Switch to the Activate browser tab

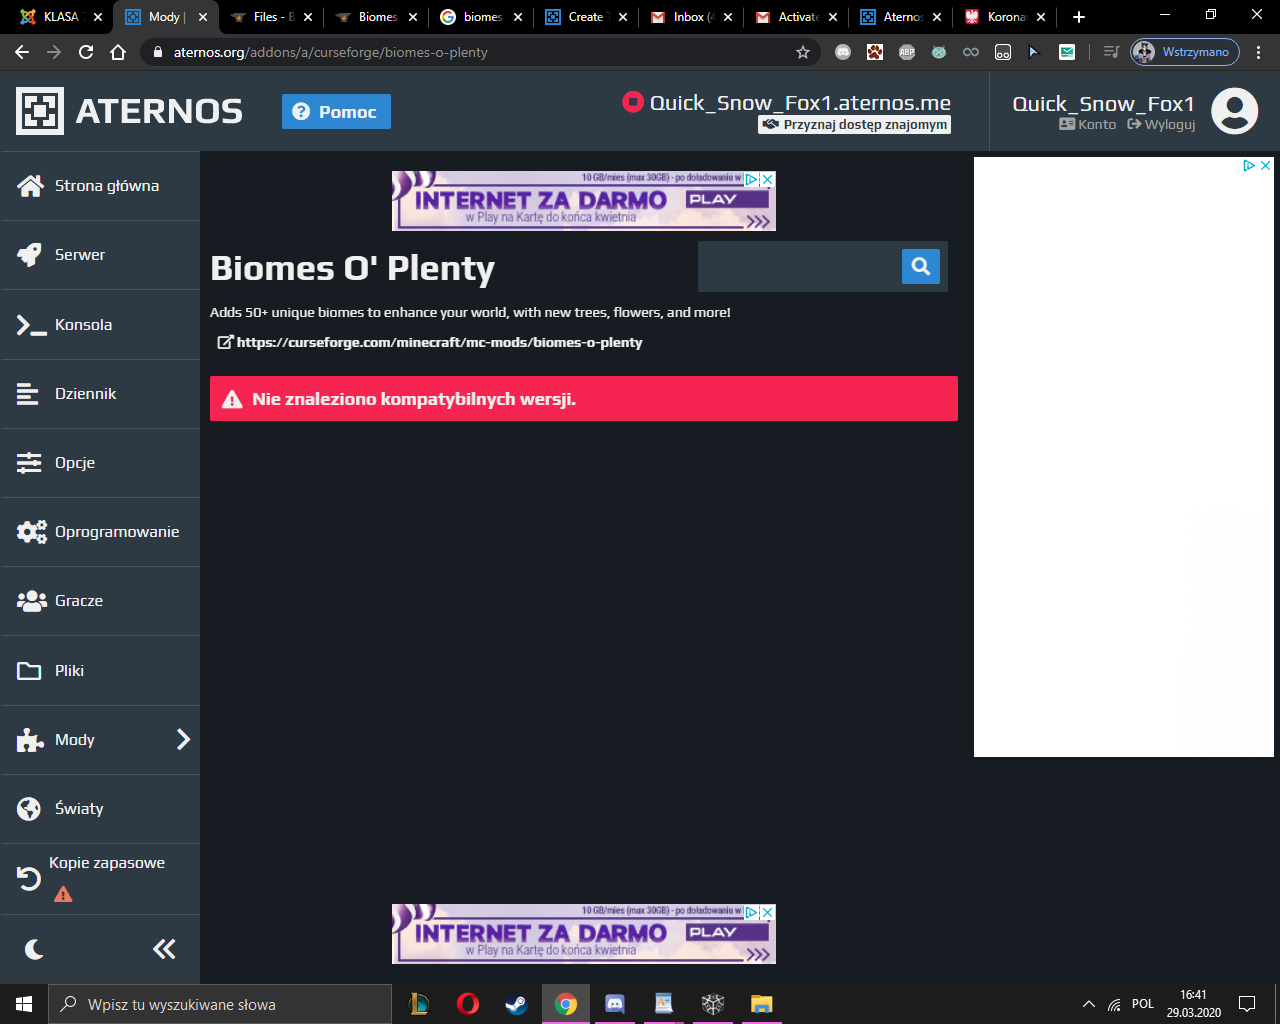pyautogui.click(x=797, y=17)
